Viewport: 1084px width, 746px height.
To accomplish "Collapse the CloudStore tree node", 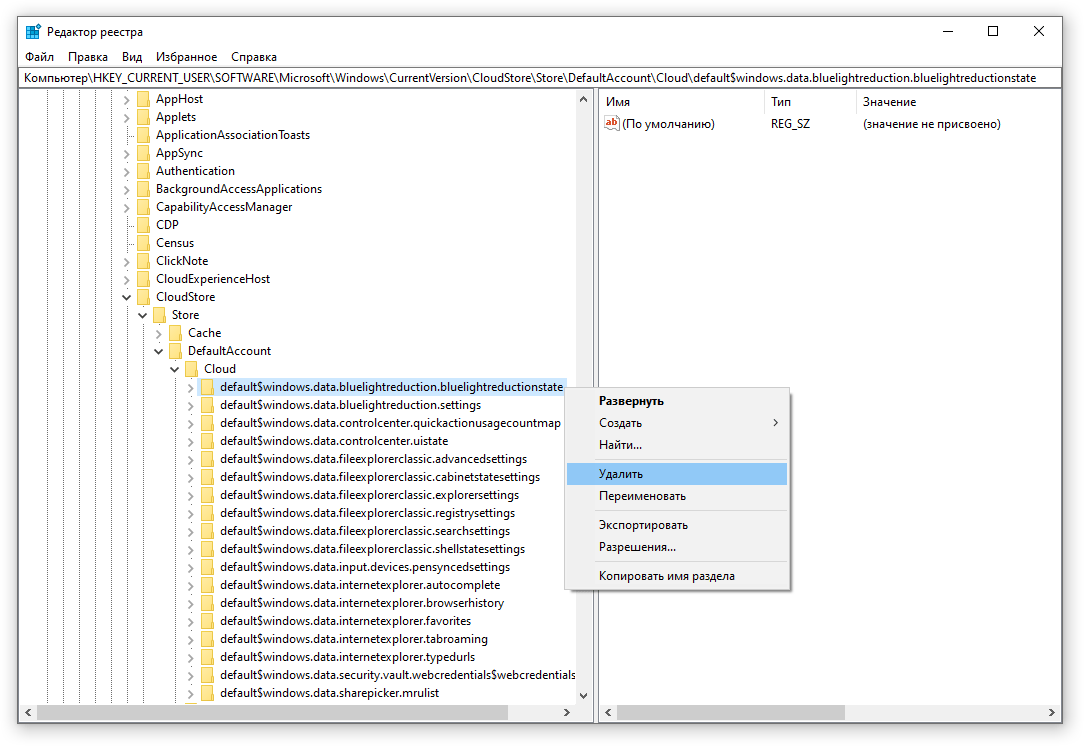I will click(x=127, y=297).
